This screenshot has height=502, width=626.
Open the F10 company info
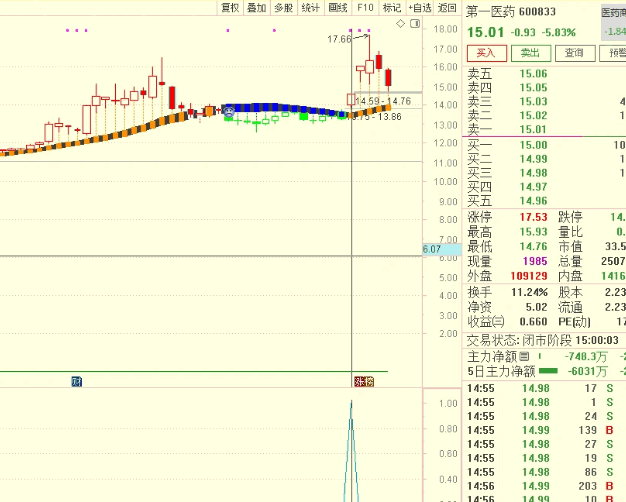click(x=365, y=8)
